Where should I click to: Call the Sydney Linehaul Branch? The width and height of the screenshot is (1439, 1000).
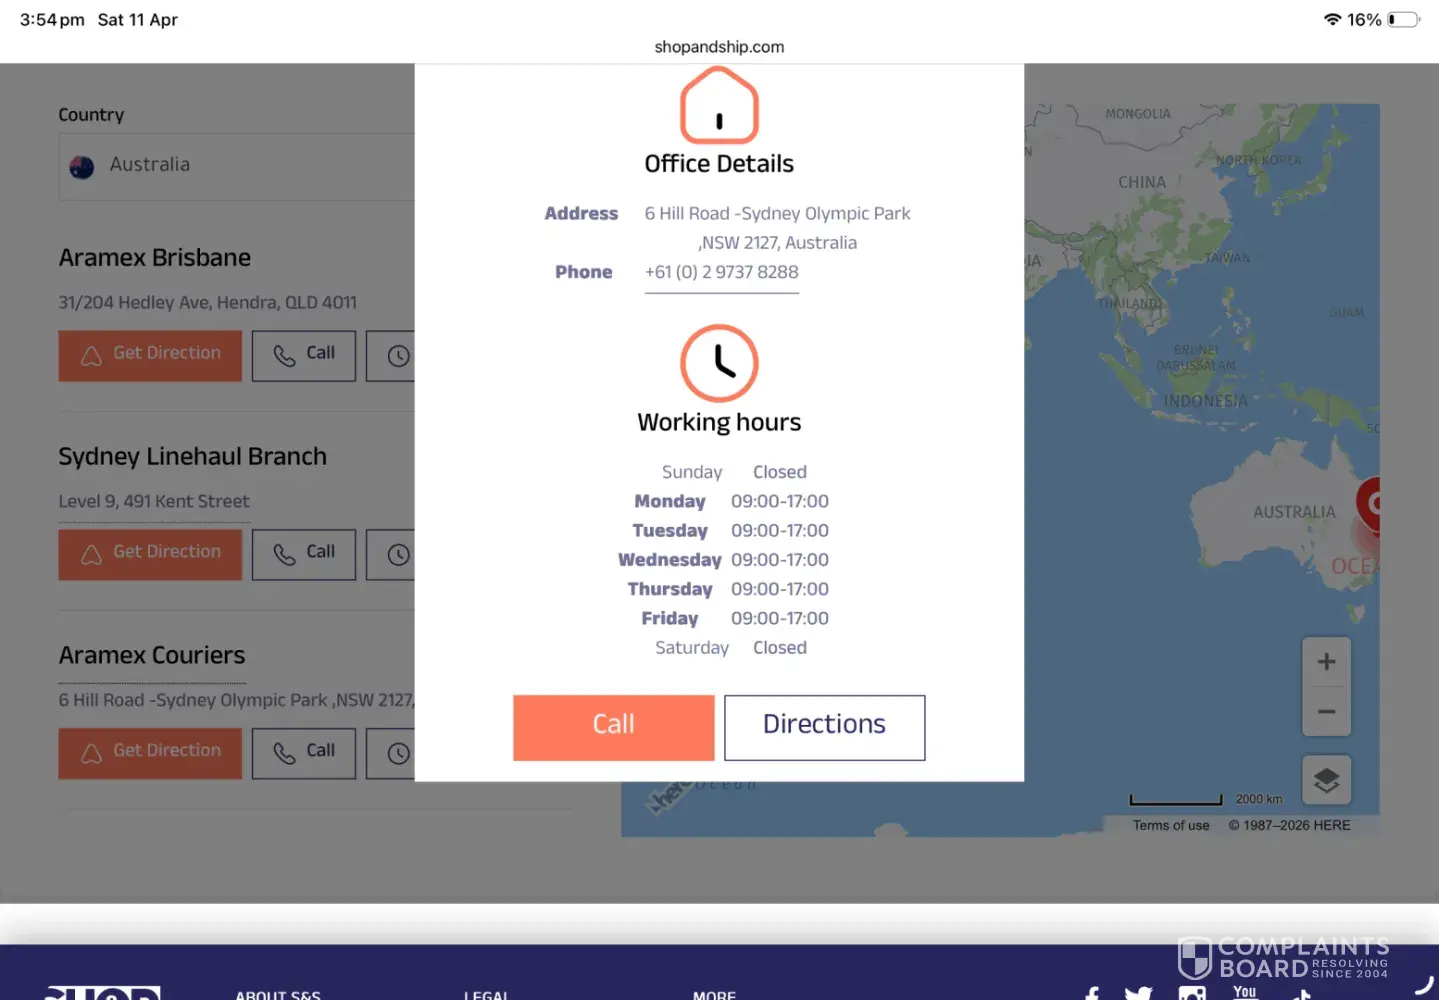[303, 554]
